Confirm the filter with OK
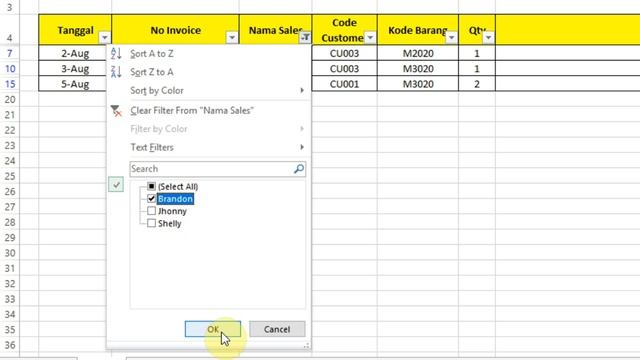The width and height of the screenshot is (640, 360). pyautogui.click(x=213, y=329)
